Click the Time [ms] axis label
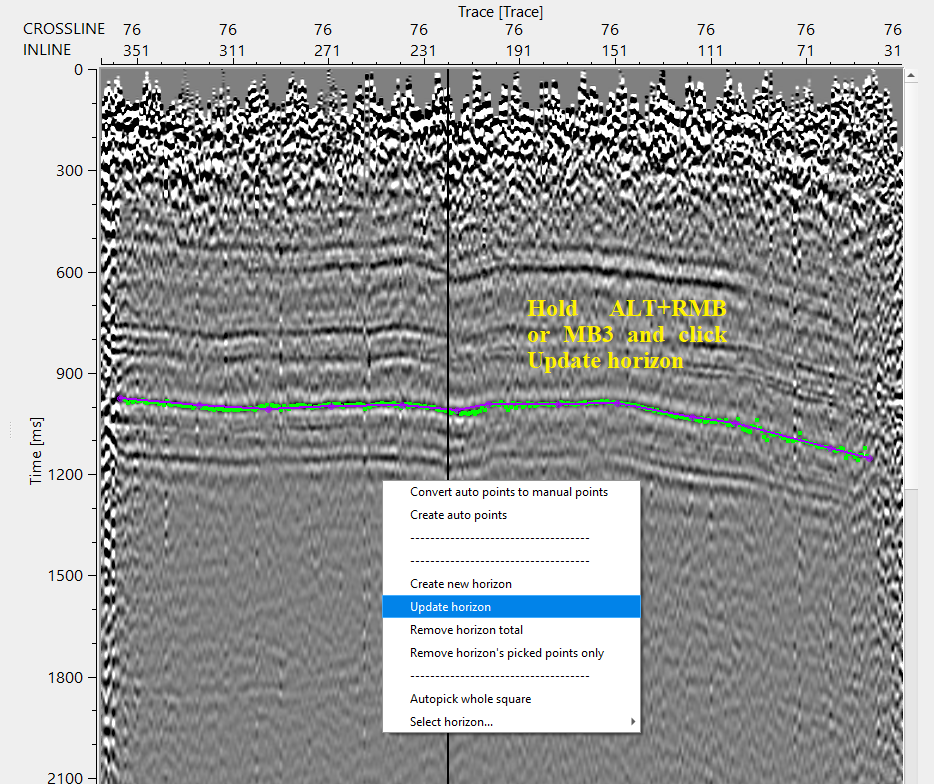 pyautogui.click(x=36, y=452)
